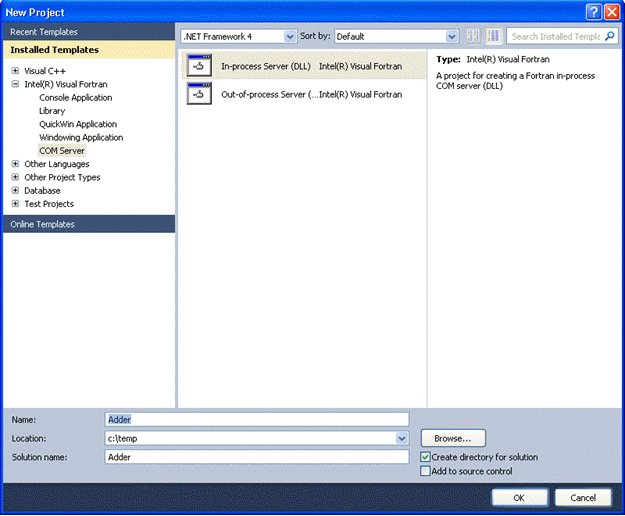Select Database tree item
Image resolution: width=625 pixels, height=516 pixels.
pos(42,190)
